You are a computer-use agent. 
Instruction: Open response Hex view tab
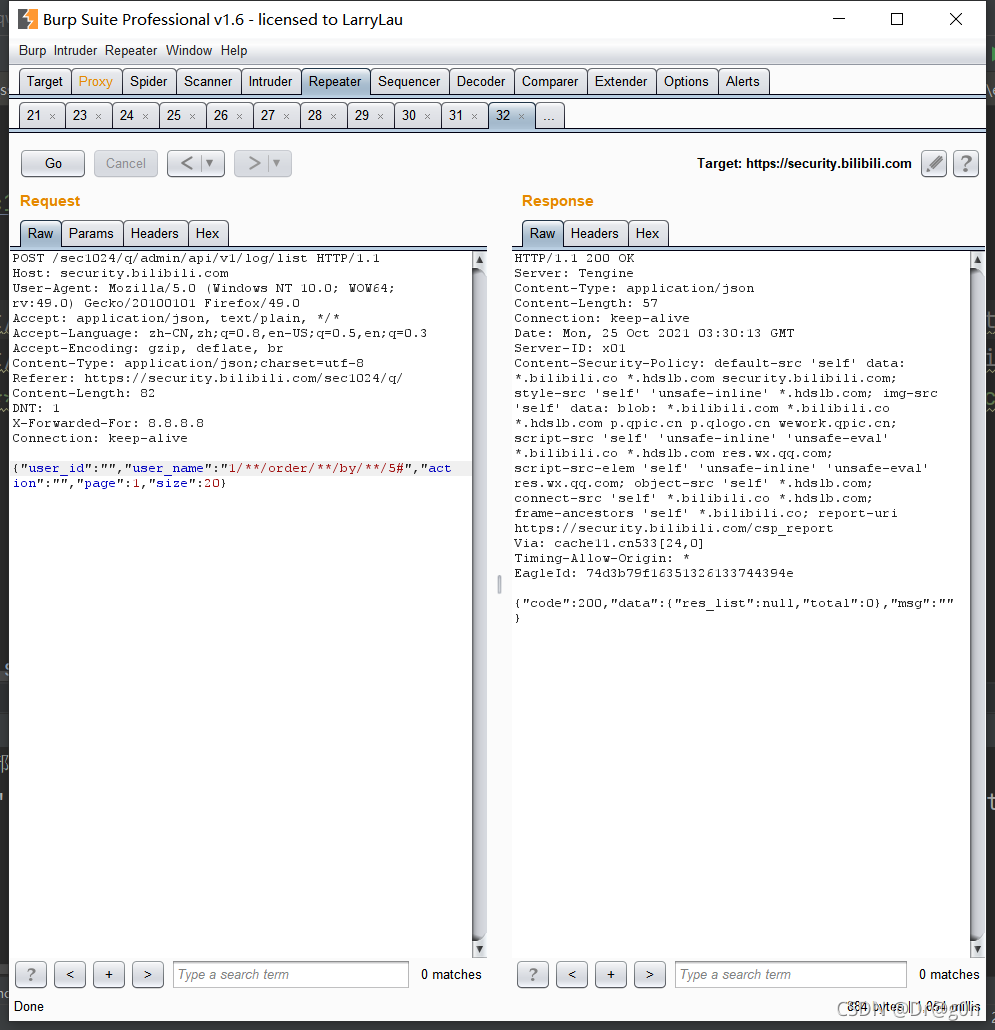[x=648, y=233]
